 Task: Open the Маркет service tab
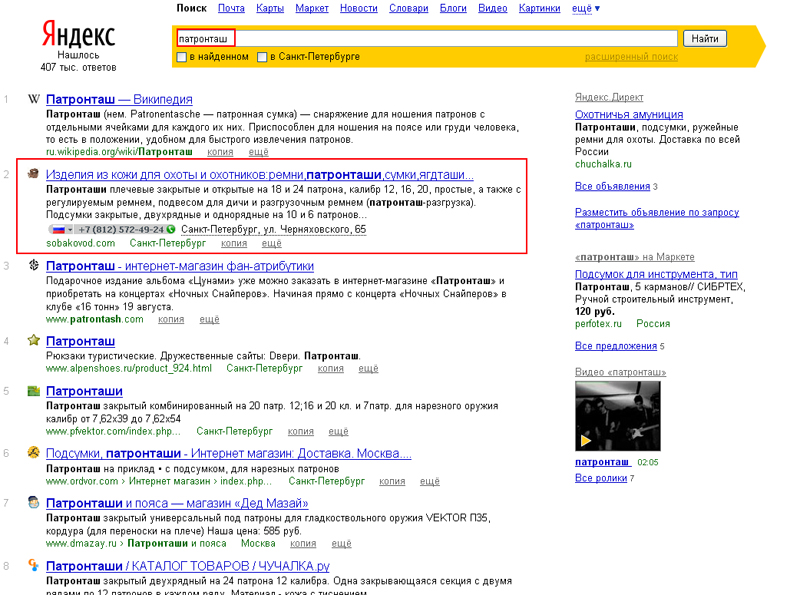(x=312, y=8)
